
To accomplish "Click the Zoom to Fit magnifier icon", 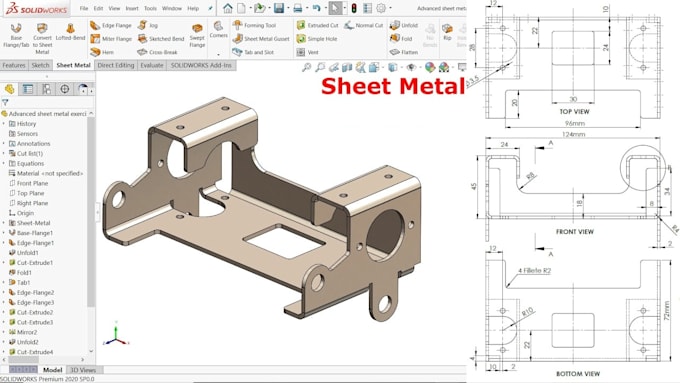I will point(307,67).
